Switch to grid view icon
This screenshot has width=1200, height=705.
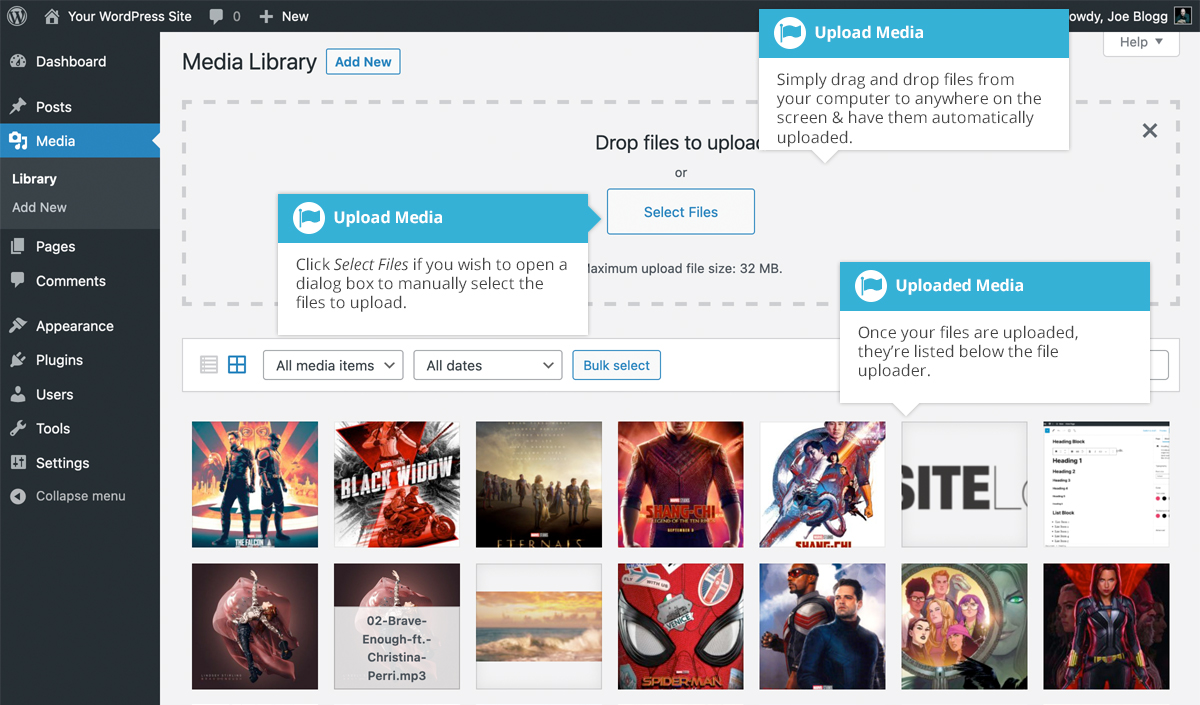point(237,365)
